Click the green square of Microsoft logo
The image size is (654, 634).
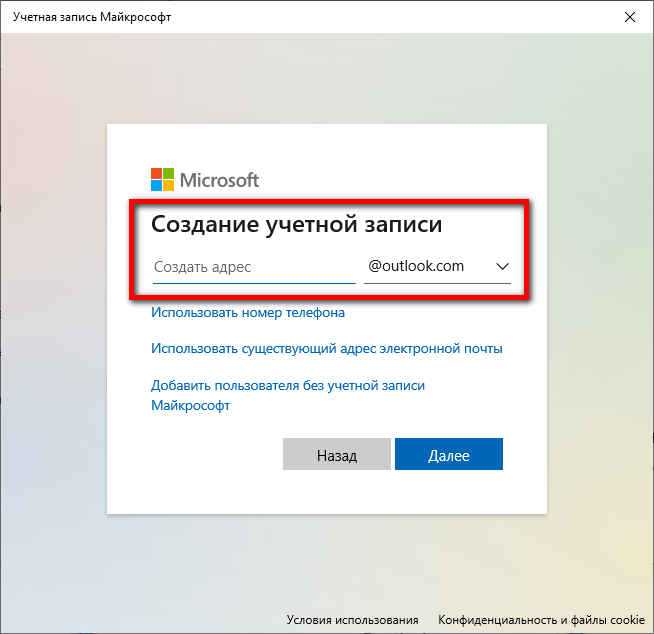point(169,174)
